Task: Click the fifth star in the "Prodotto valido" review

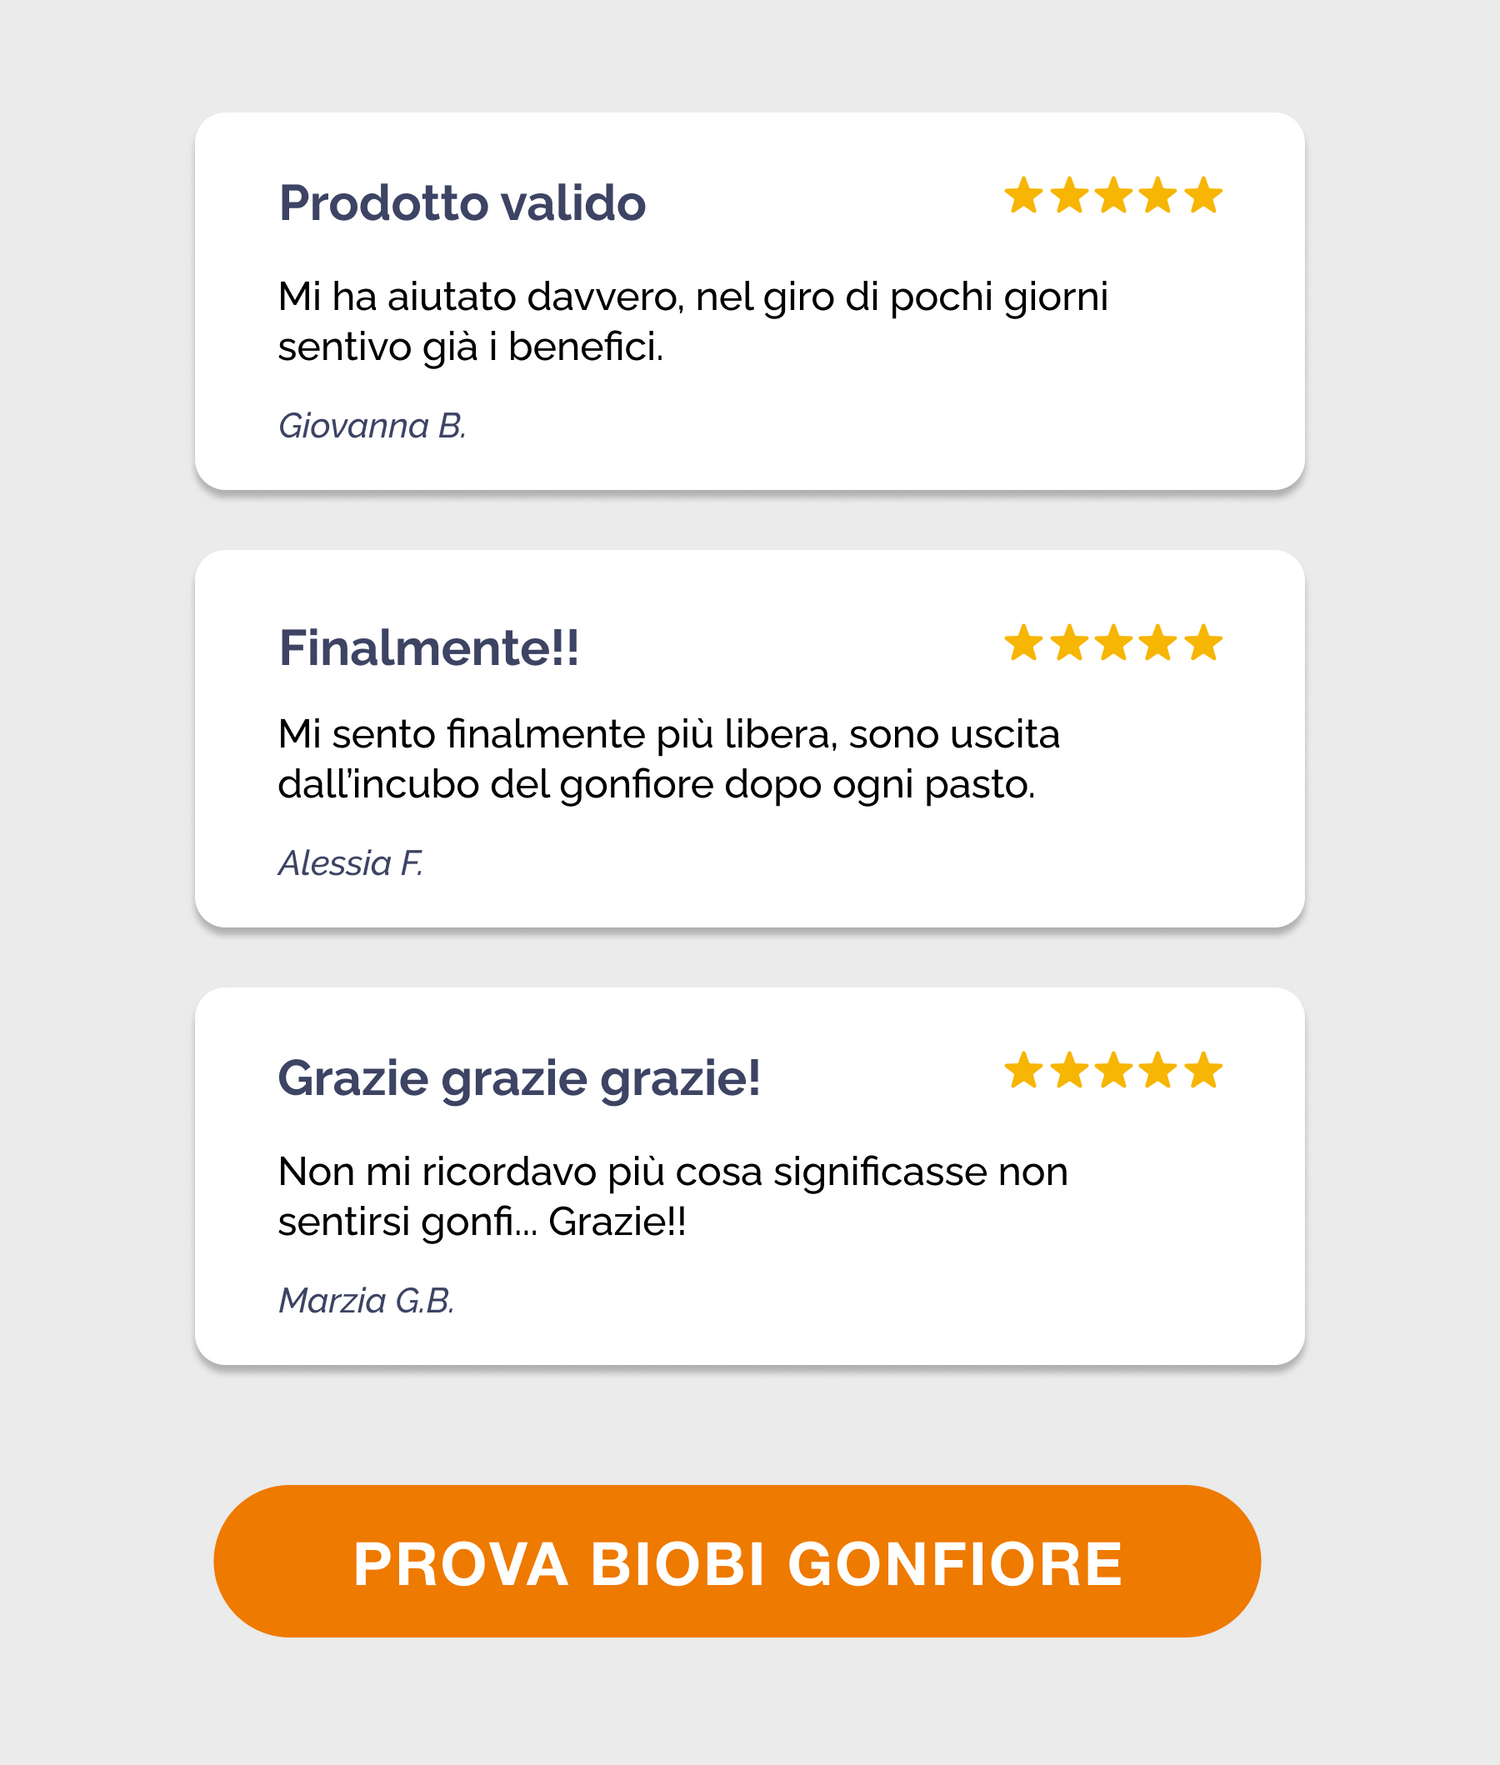Action: point(1203,196)
